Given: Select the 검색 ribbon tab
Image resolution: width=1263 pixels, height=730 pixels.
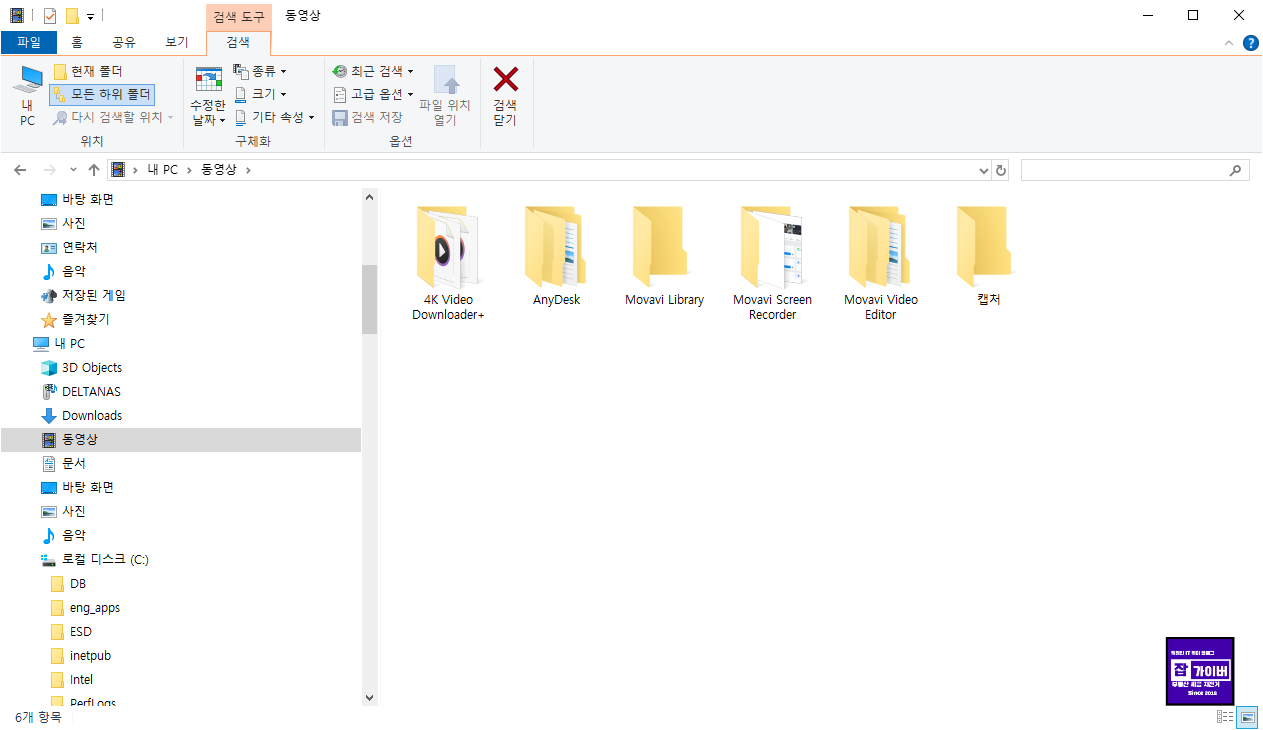Looking at the screenshot, I should tap(238, 42).
